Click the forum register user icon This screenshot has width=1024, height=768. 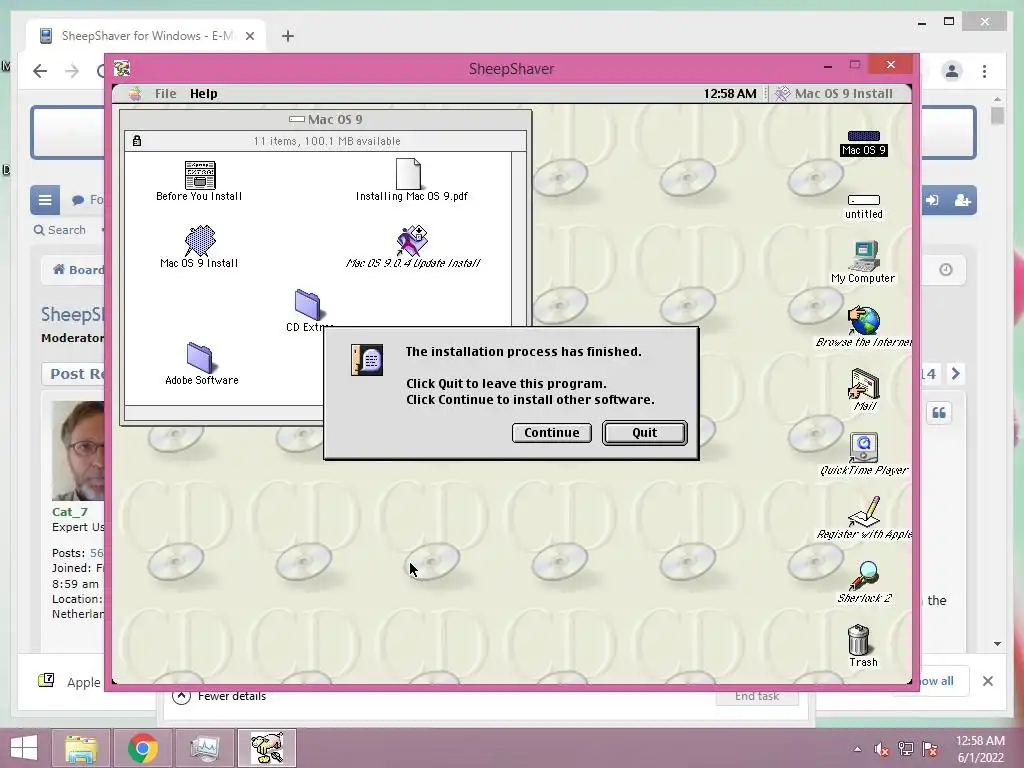(x=962, y=200)
